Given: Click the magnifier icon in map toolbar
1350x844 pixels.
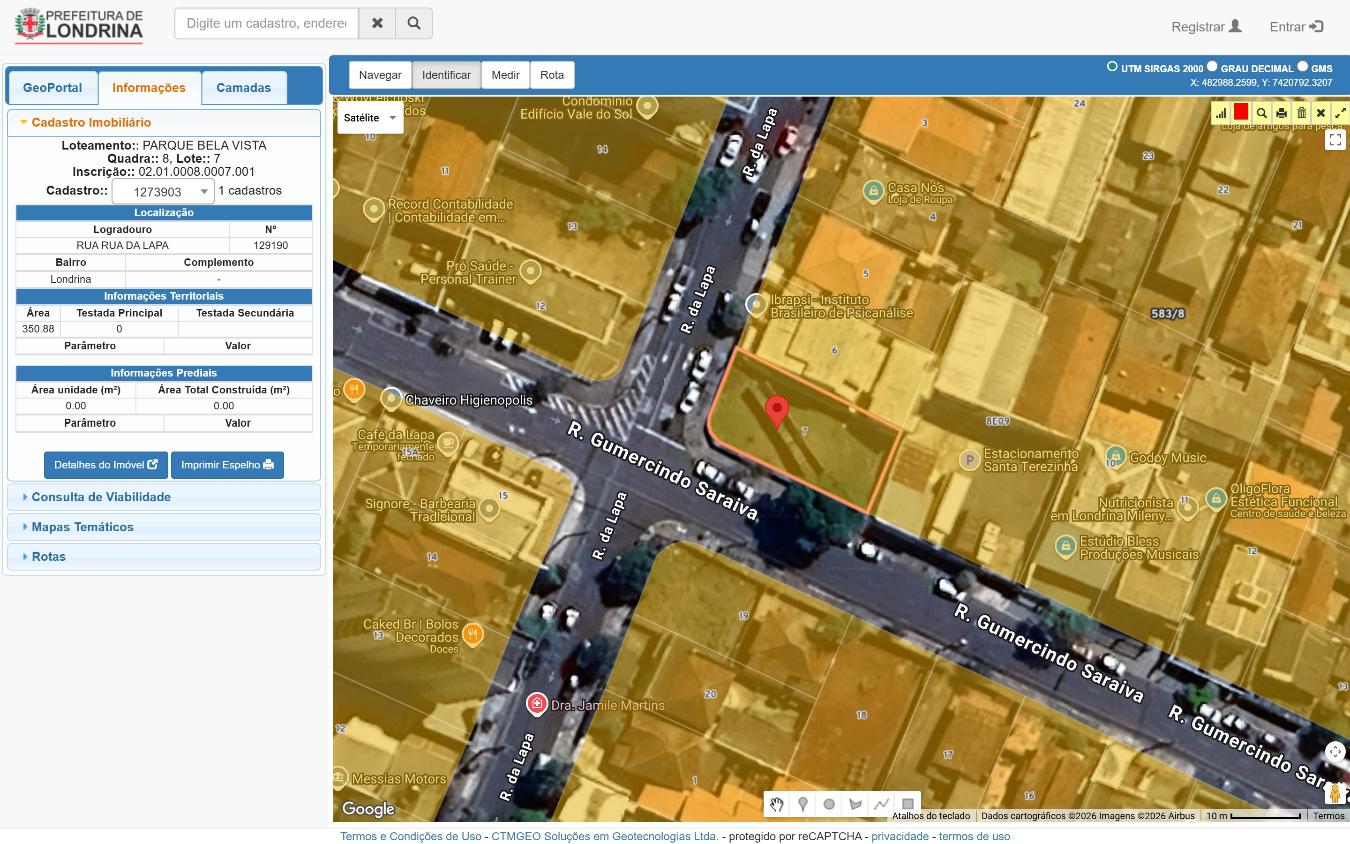Looking at the screenshot, I should [1261, 113].
